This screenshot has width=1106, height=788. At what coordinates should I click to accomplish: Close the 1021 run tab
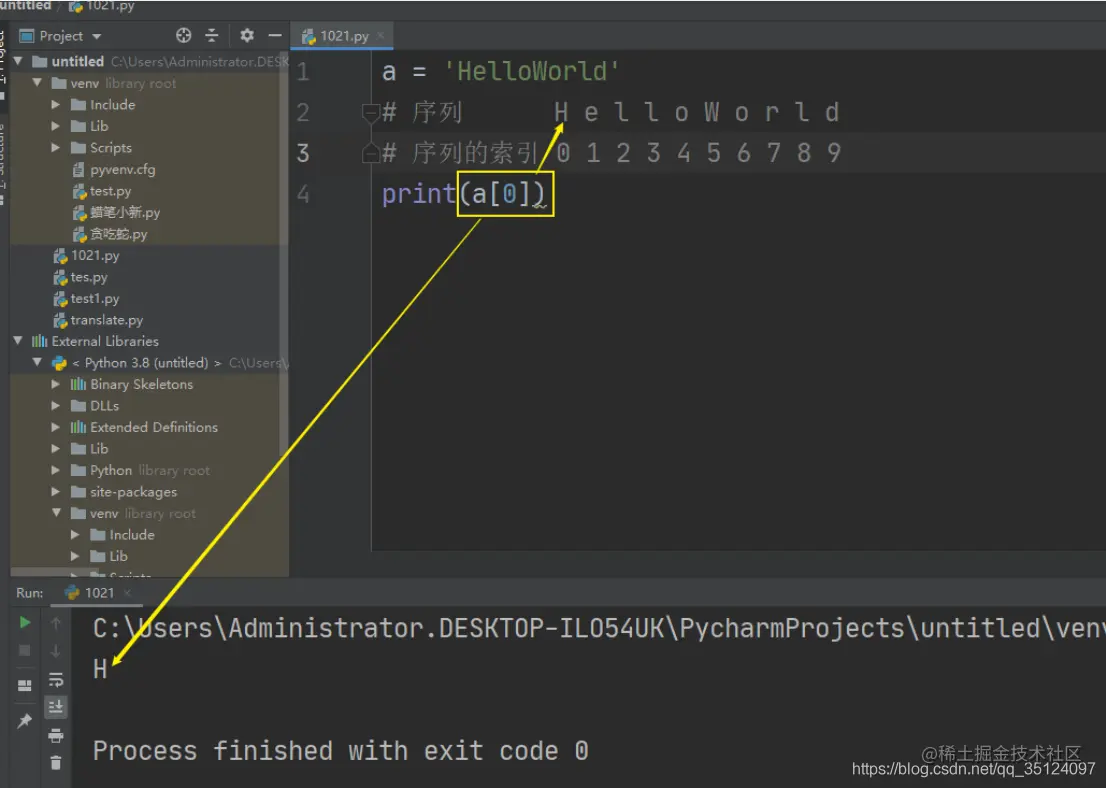coord(128,593)
